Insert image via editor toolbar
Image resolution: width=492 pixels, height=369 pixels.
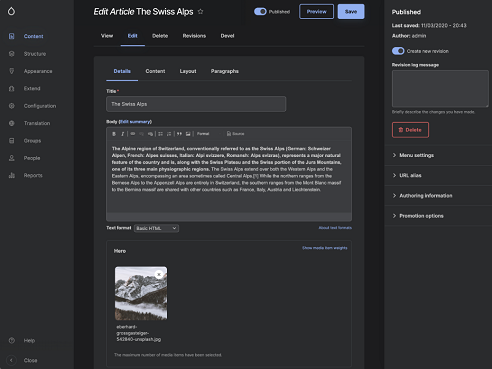click(x=188, y=134)
